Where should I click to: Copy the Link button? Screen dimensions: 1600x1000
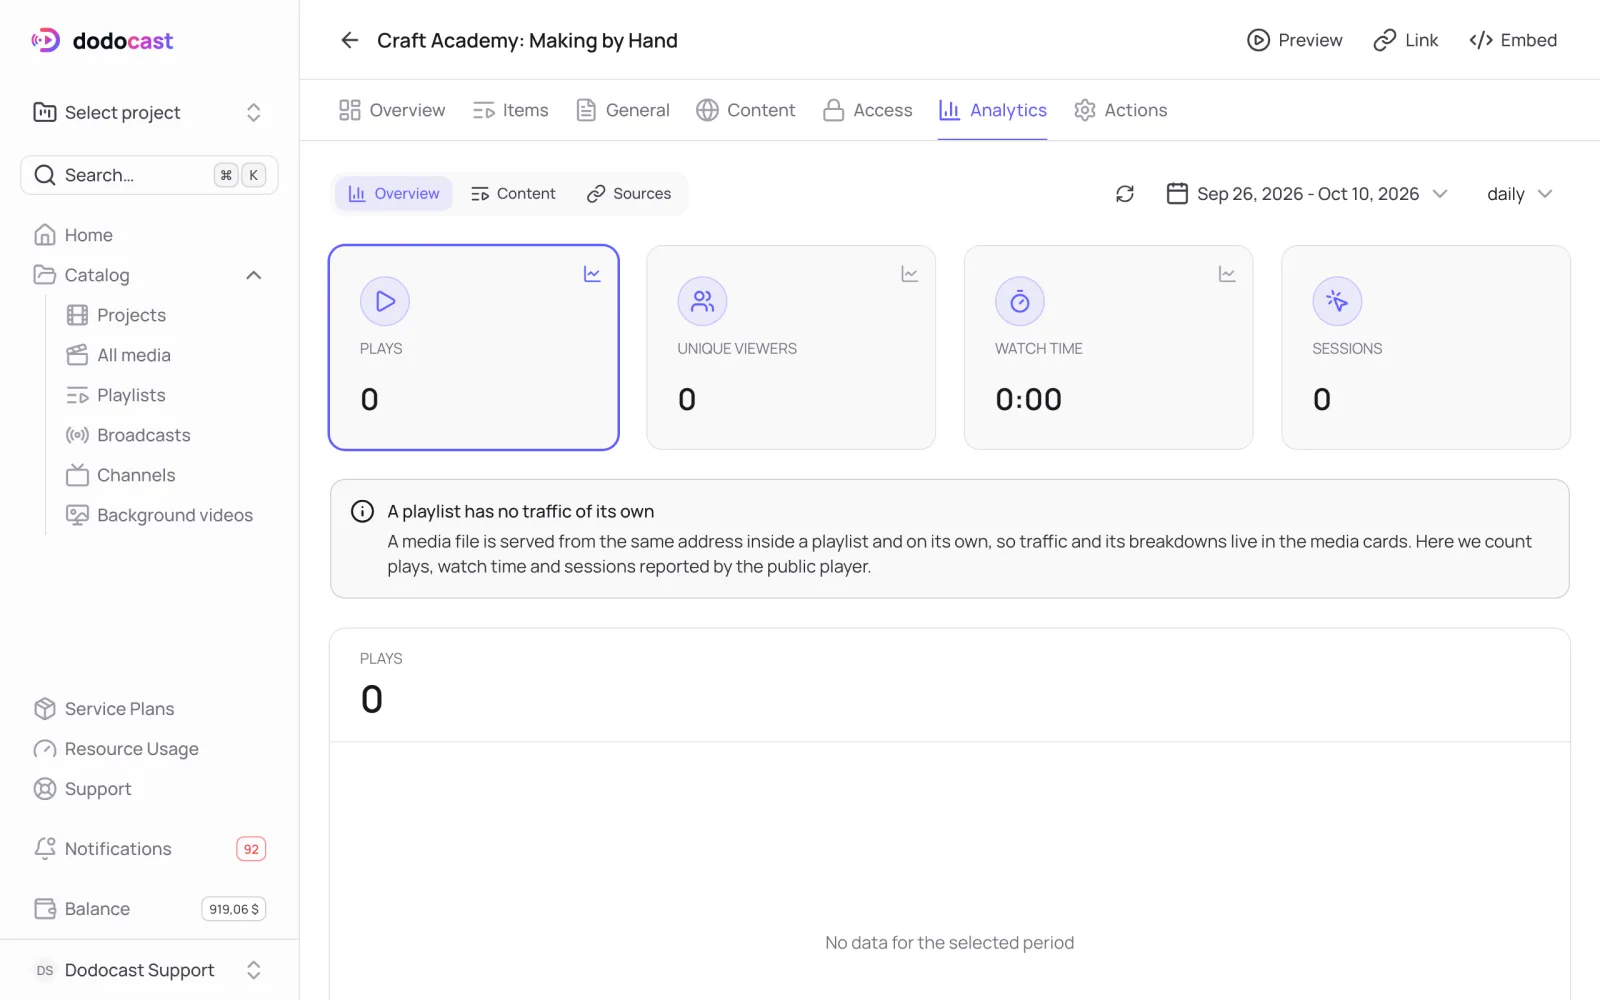click(x=1406, y=40)
